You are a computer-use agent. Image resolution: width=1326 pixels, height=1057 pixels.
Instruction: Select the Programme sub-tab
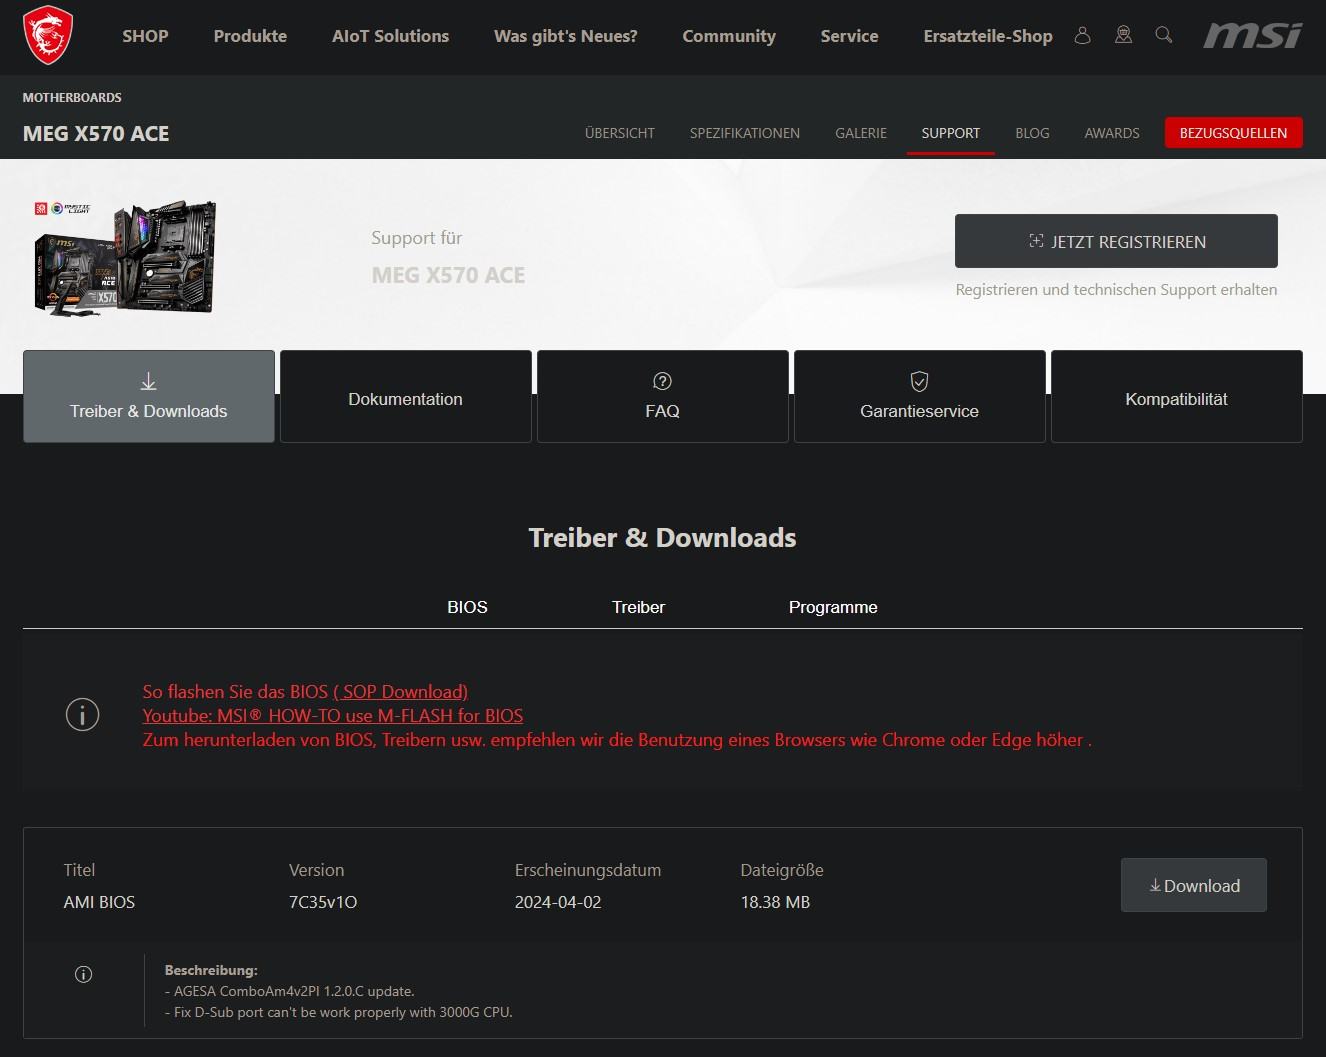coord(833,607)
